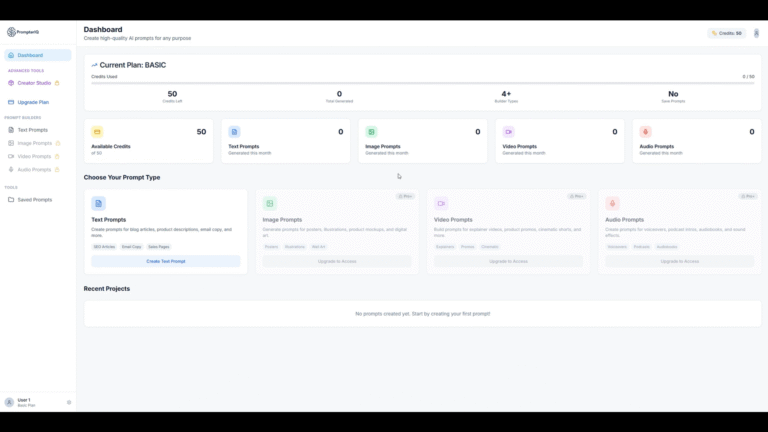Select Image Prompts in sidebar
The height and width of the screenshot is (432, 768).
point(34,143)
